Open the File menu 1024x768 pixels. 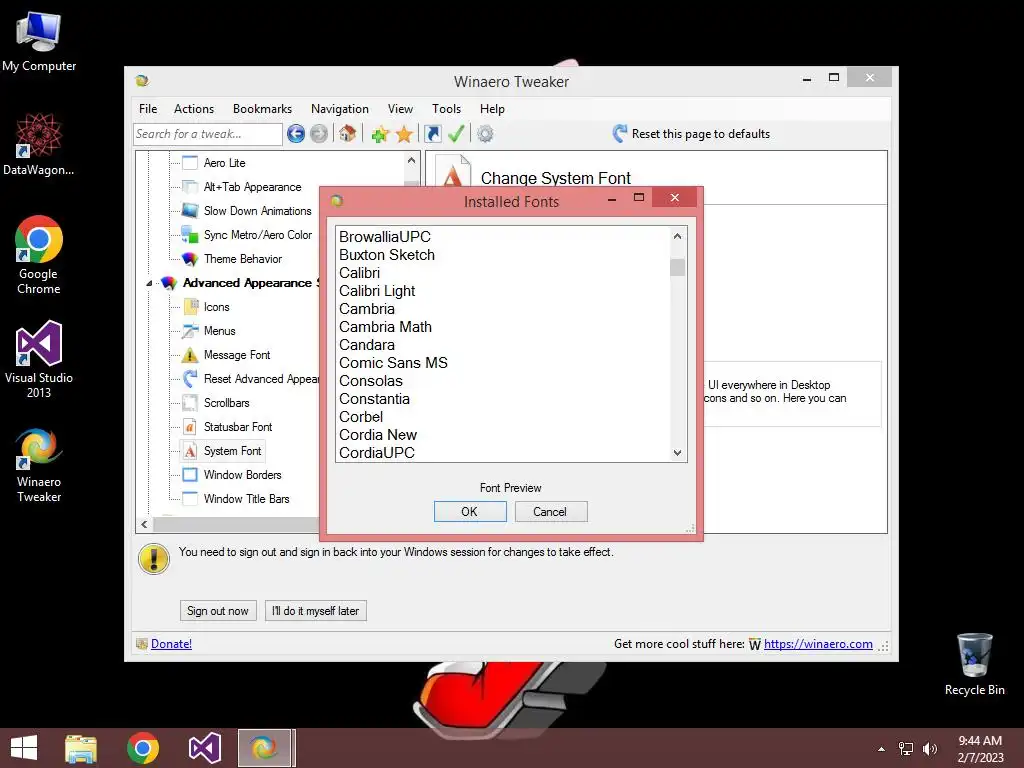(x=148, y=109)
